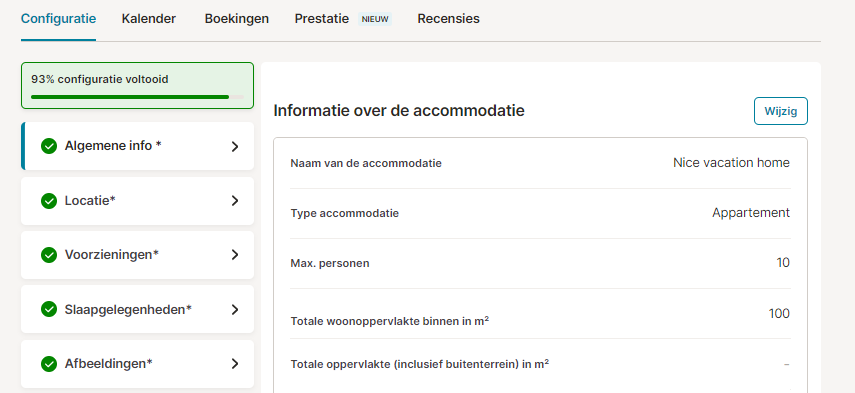Click the living area value 100

click(779, 313)
